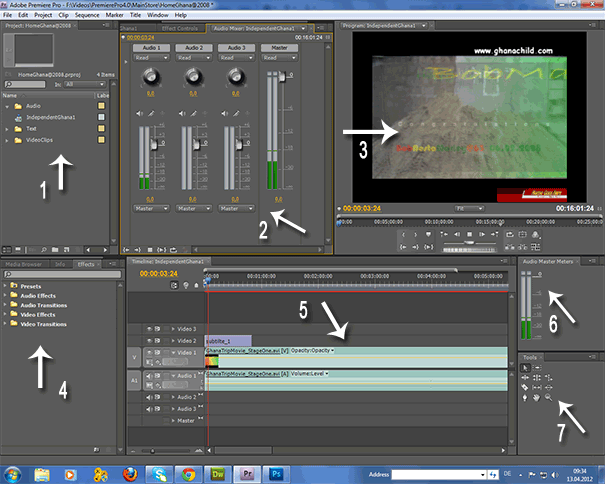Select the Pen tool in Tools panel
Screen dimensions: 605x484
coord(527,397)
